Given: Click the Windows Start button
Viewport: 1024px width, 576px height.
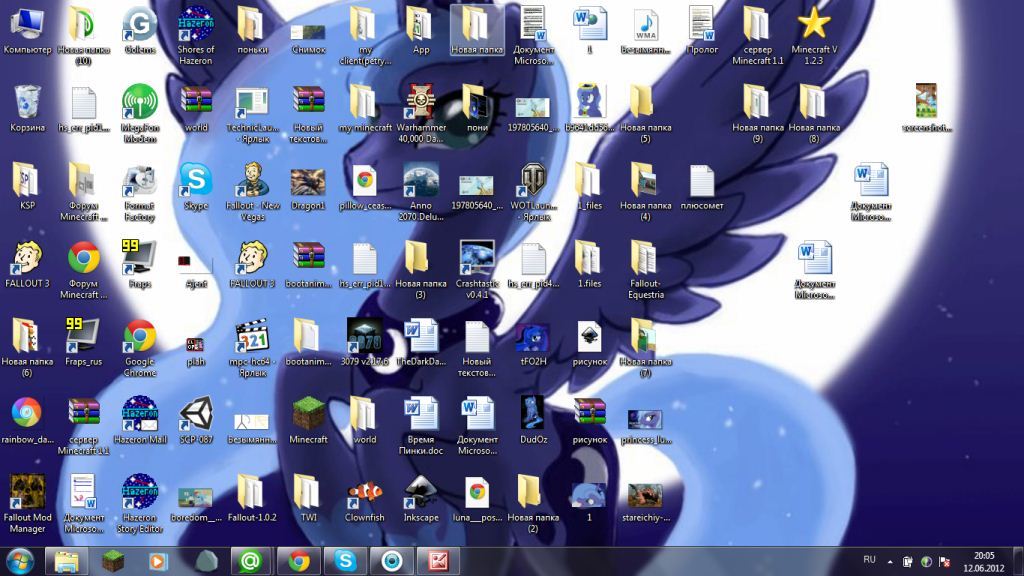Looking at the screenshot, I should [20, 560].
